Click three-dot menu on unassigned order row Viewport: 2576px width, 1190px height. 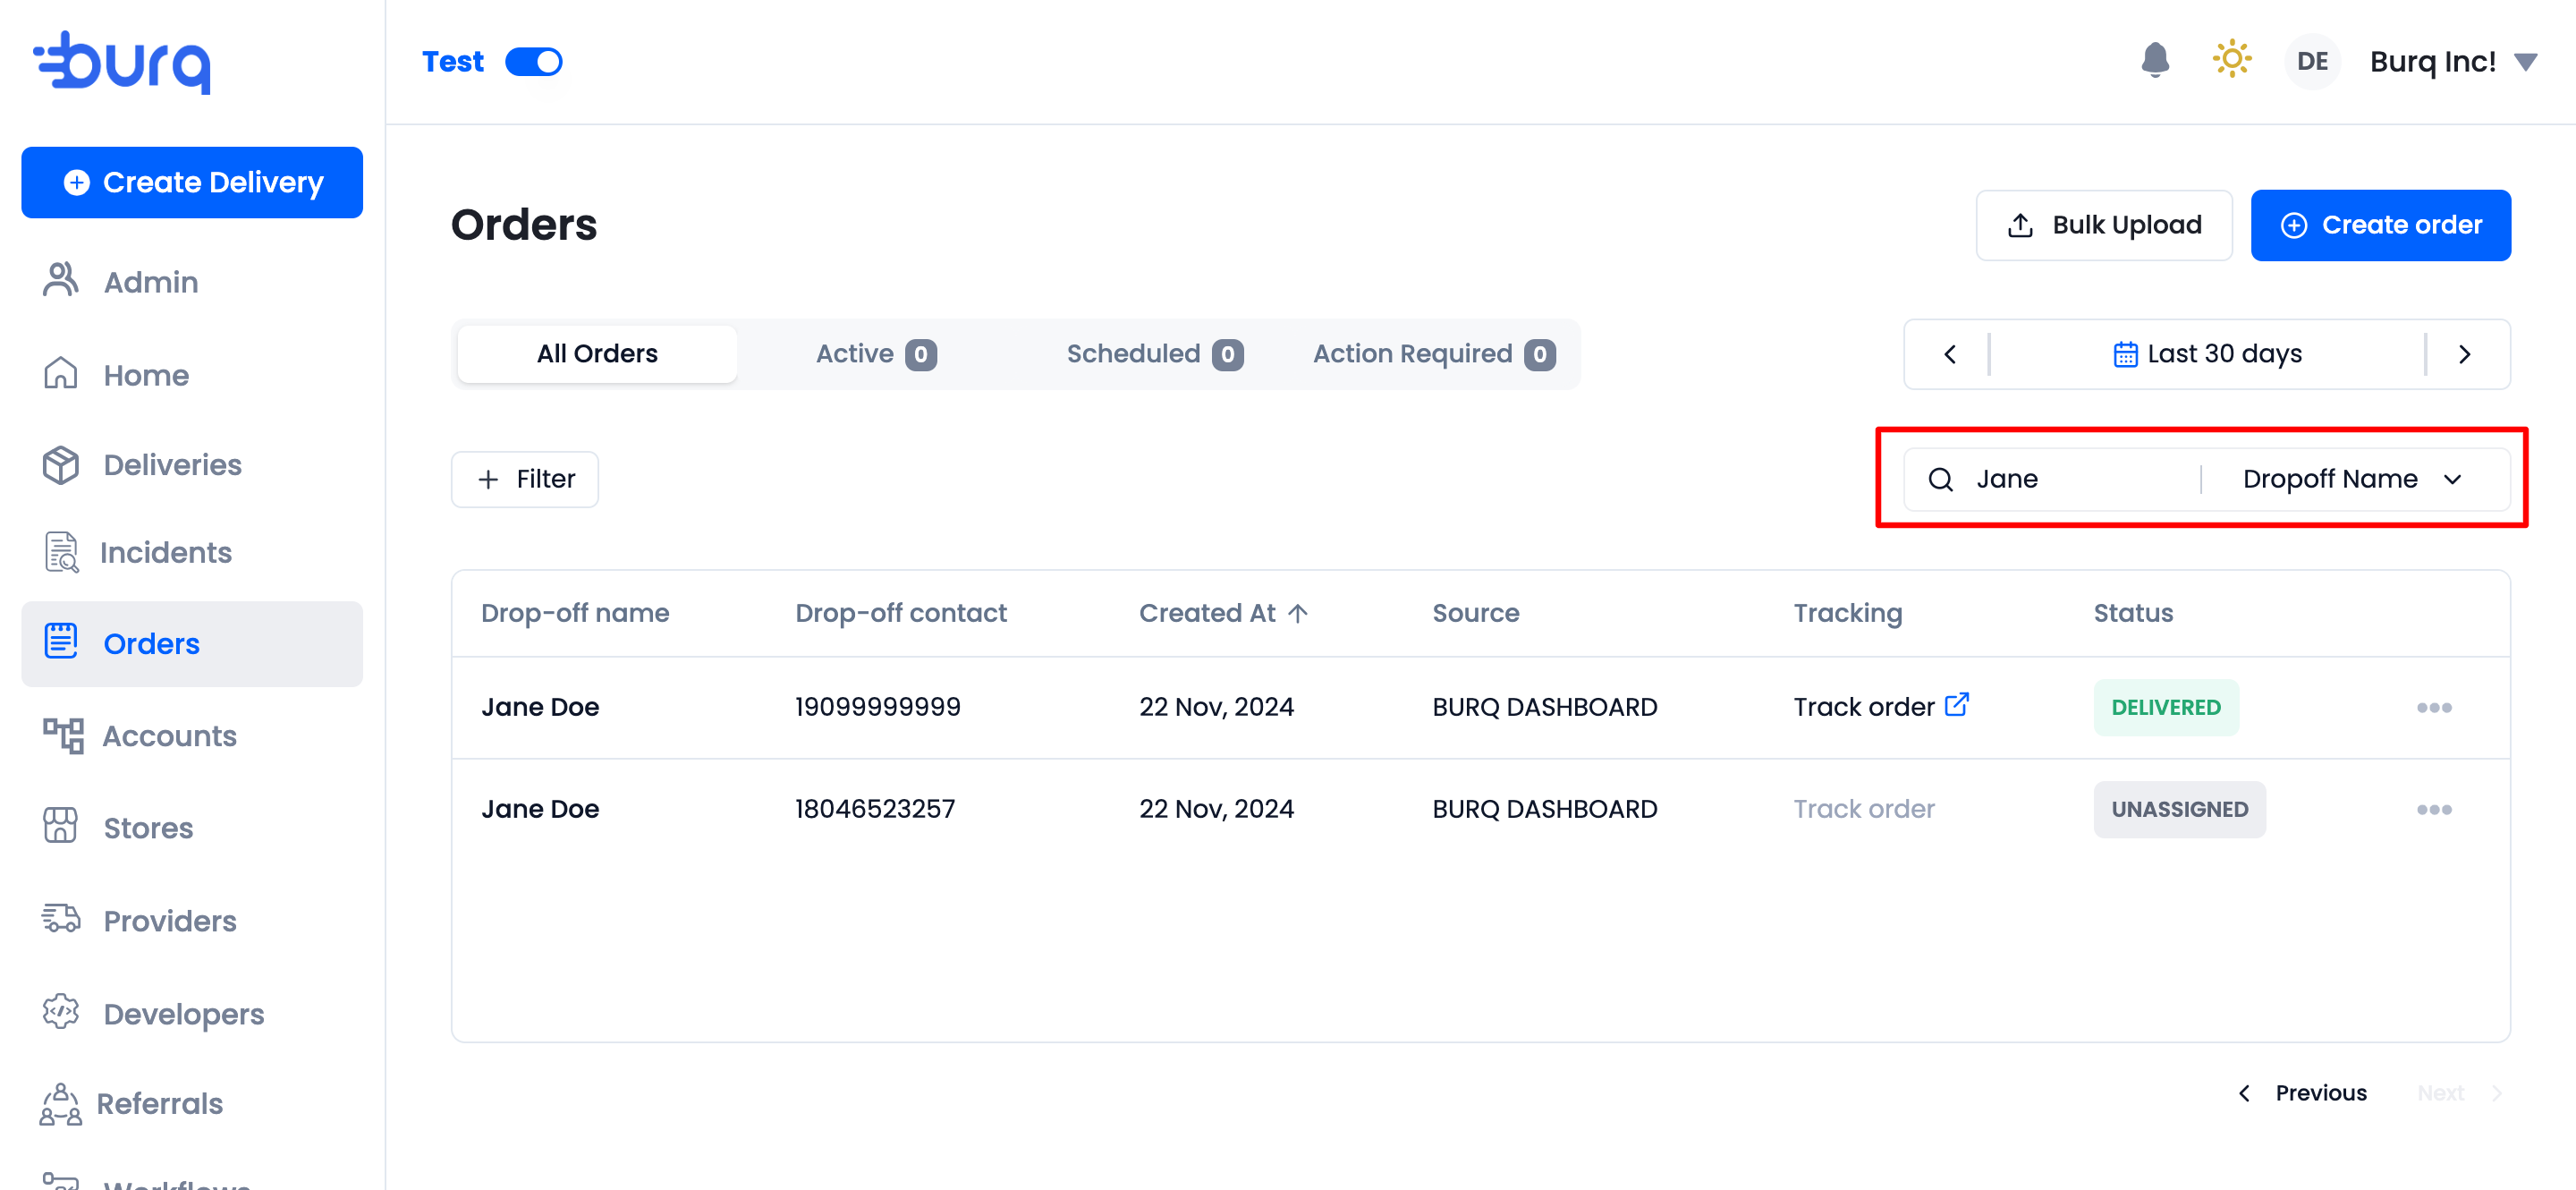coord(2433,809)
